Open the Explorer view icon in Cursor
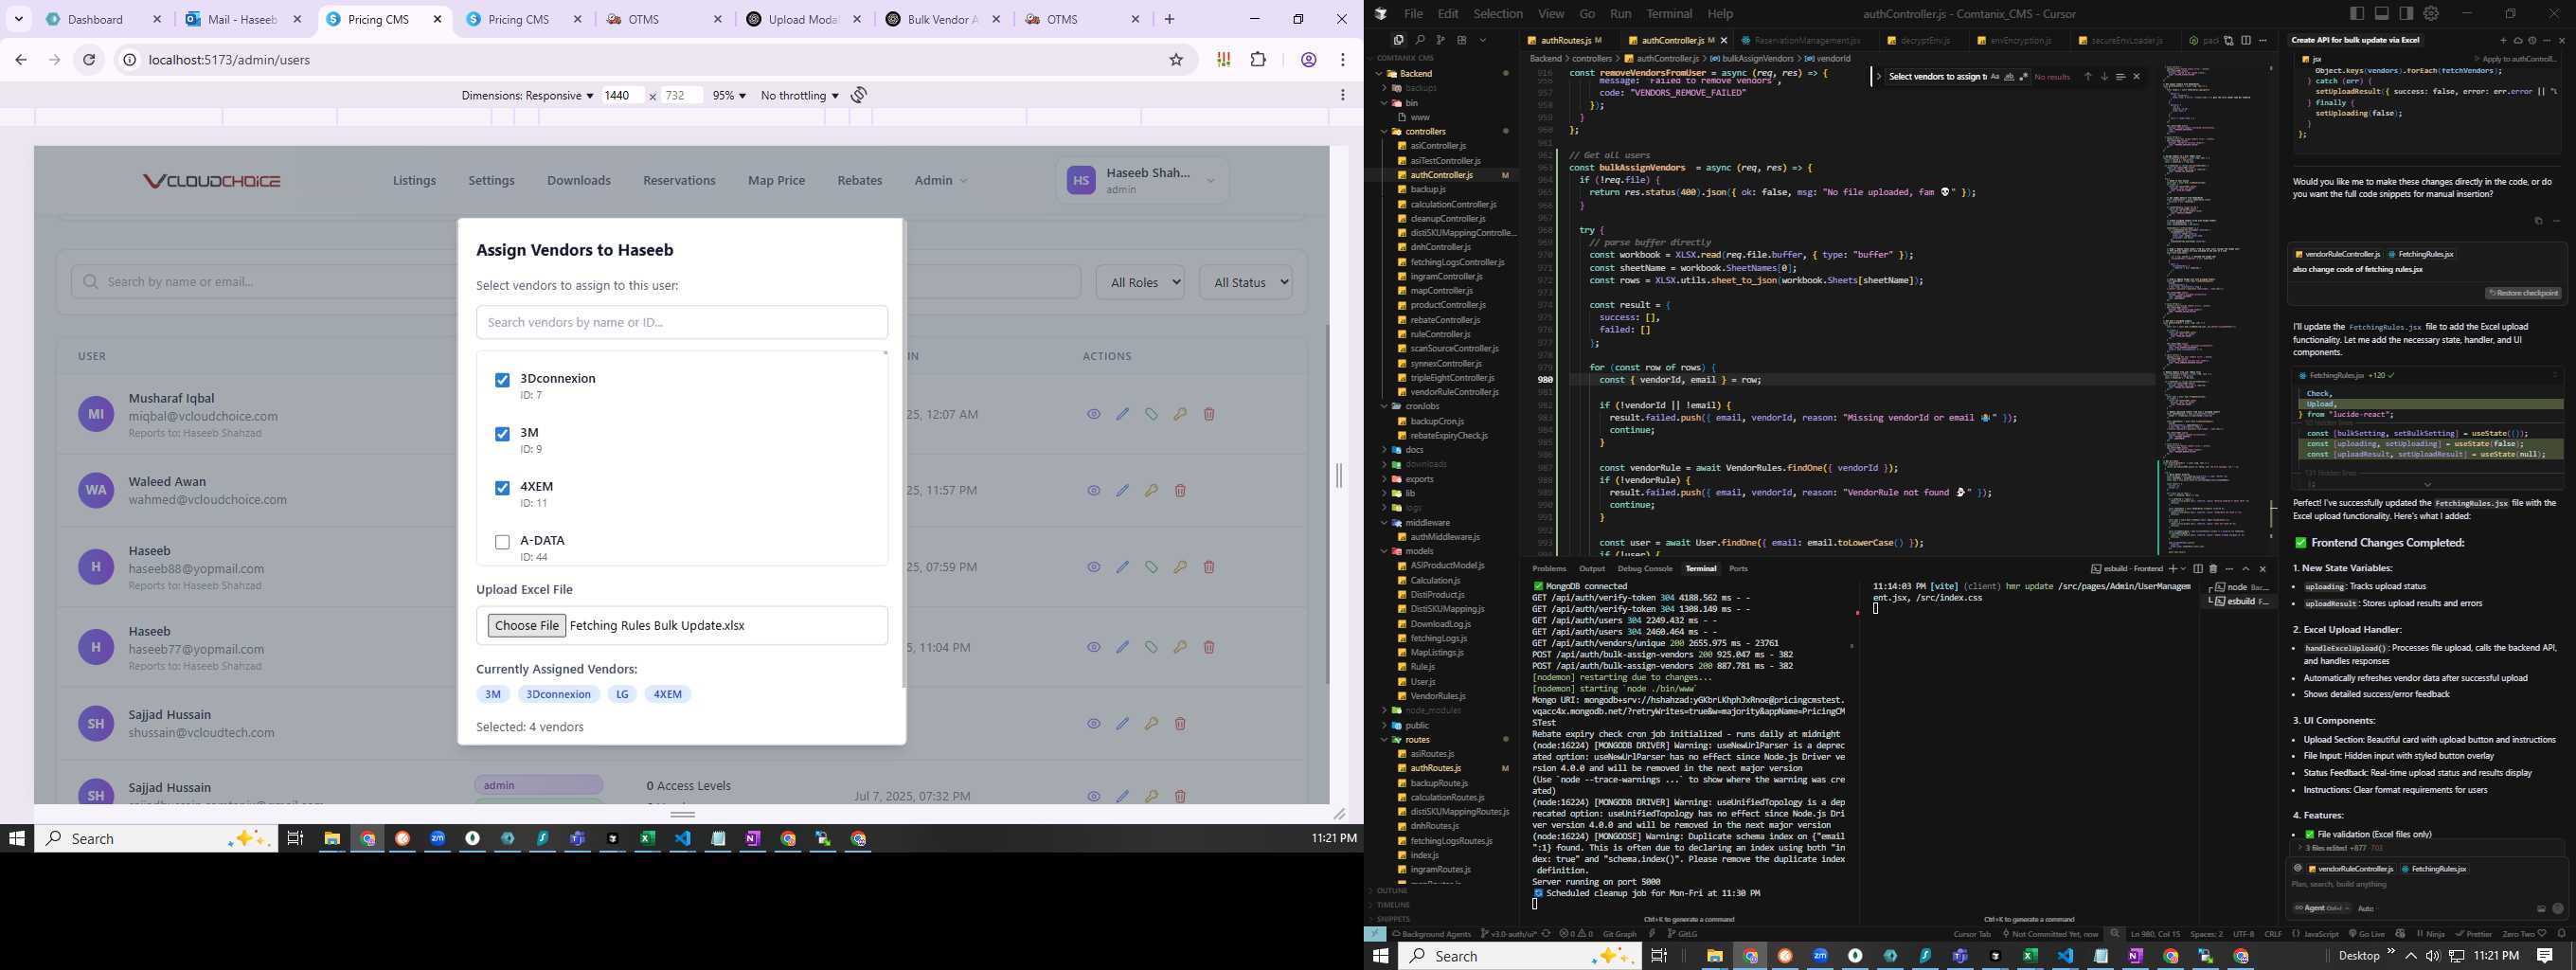This screenshot has width=2576, height=970. [1398, 40]
